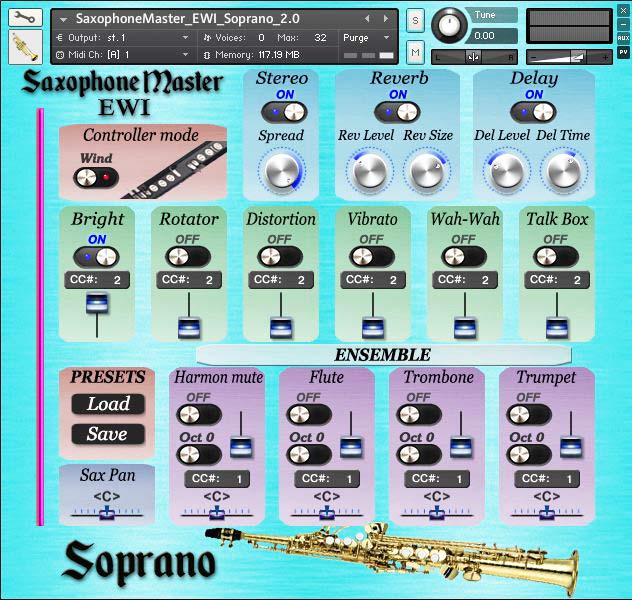
Task: Click the header volume slider
Action: [x=569, y=58]
